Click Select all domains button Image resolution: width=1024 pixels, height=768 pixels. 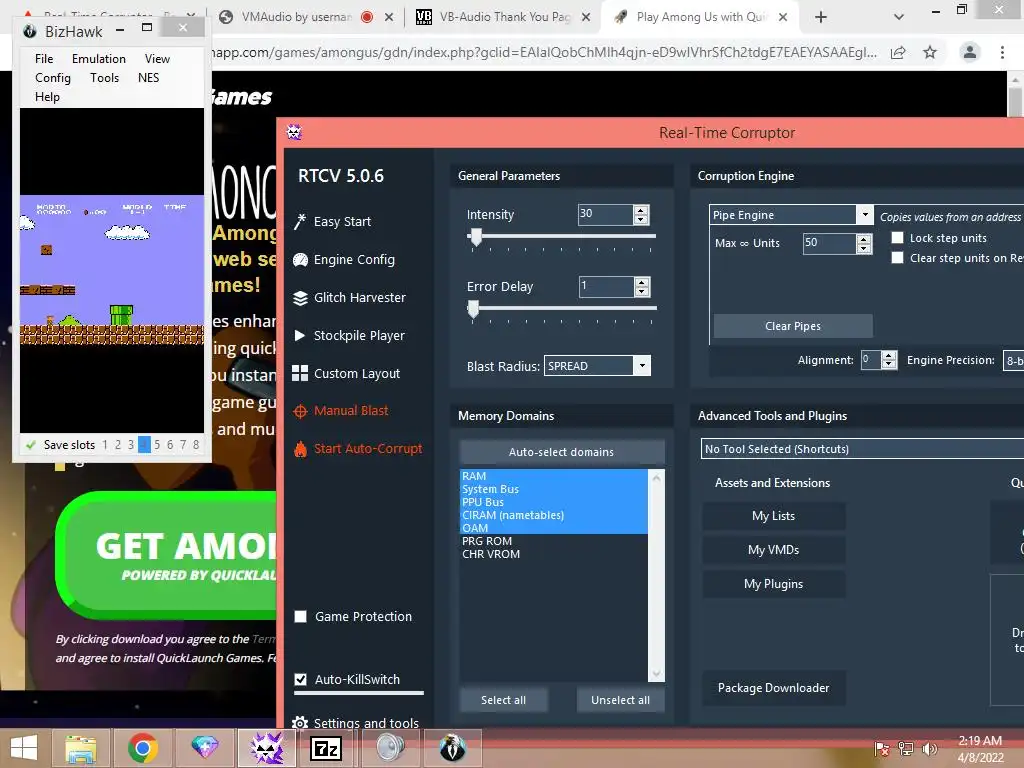(504, 700)
